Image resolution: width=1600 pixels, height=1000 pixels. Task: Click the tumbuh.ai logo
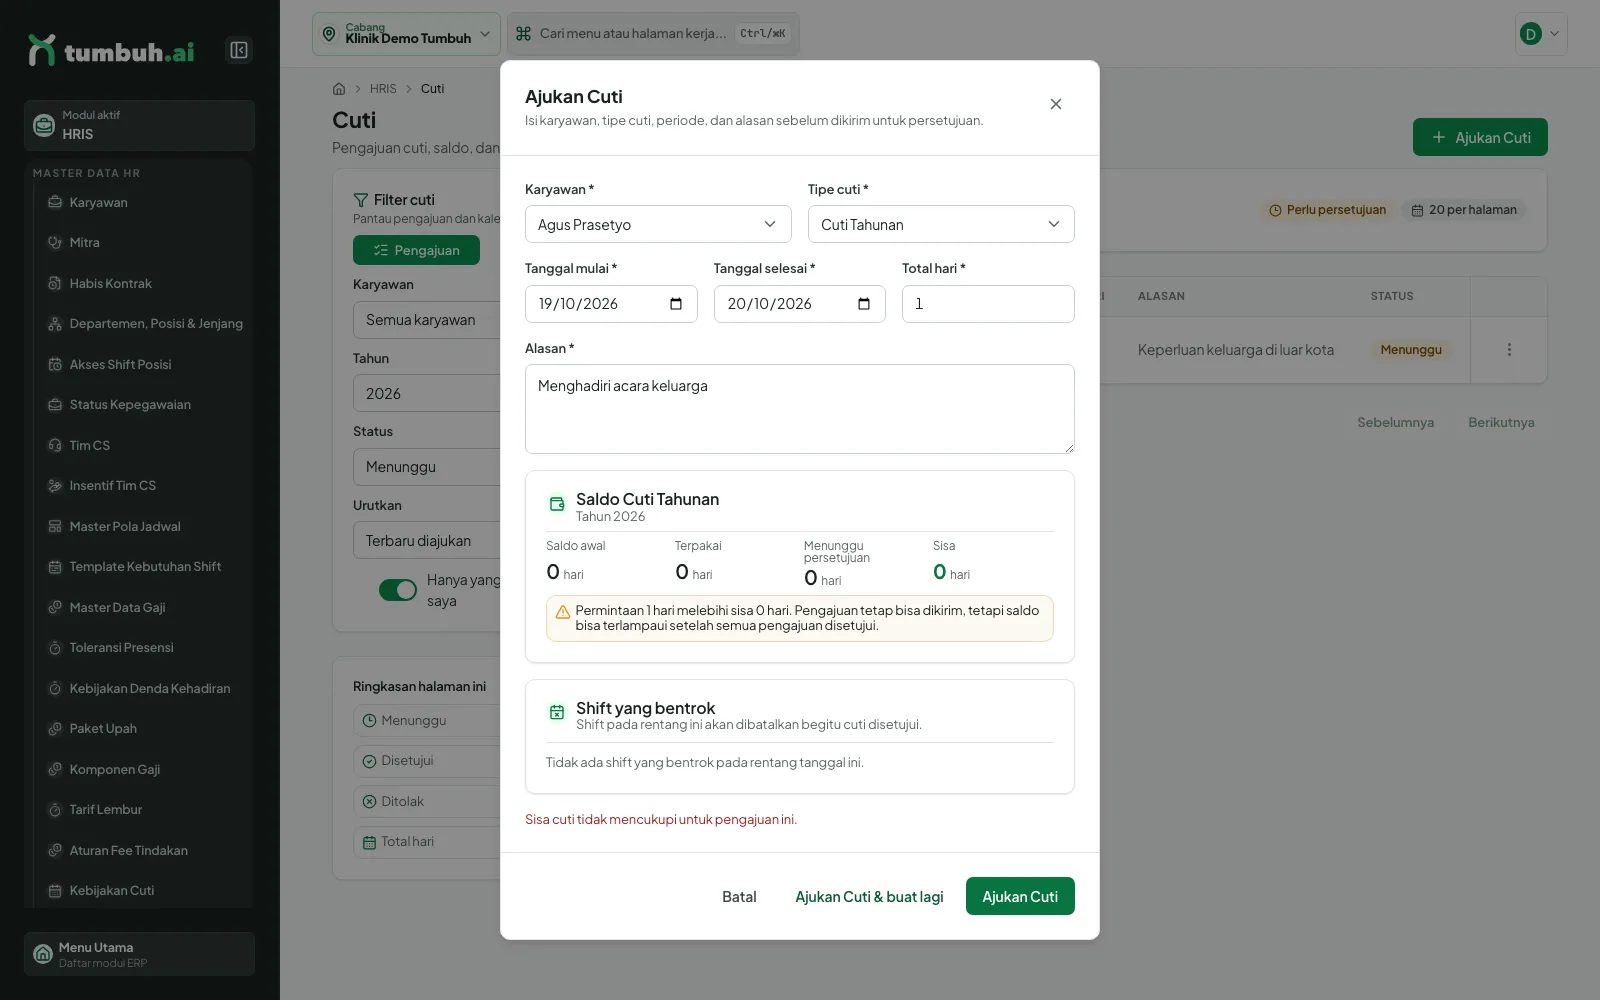pos(111,50)
